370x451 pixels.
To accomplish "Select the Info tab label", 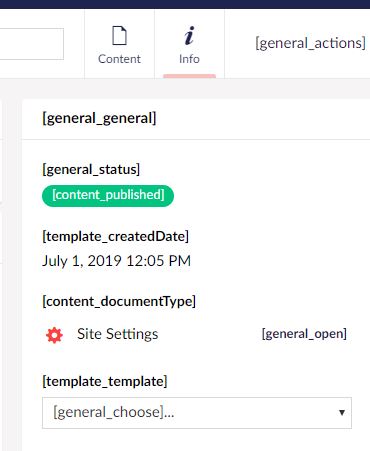I will pos(189,59).
